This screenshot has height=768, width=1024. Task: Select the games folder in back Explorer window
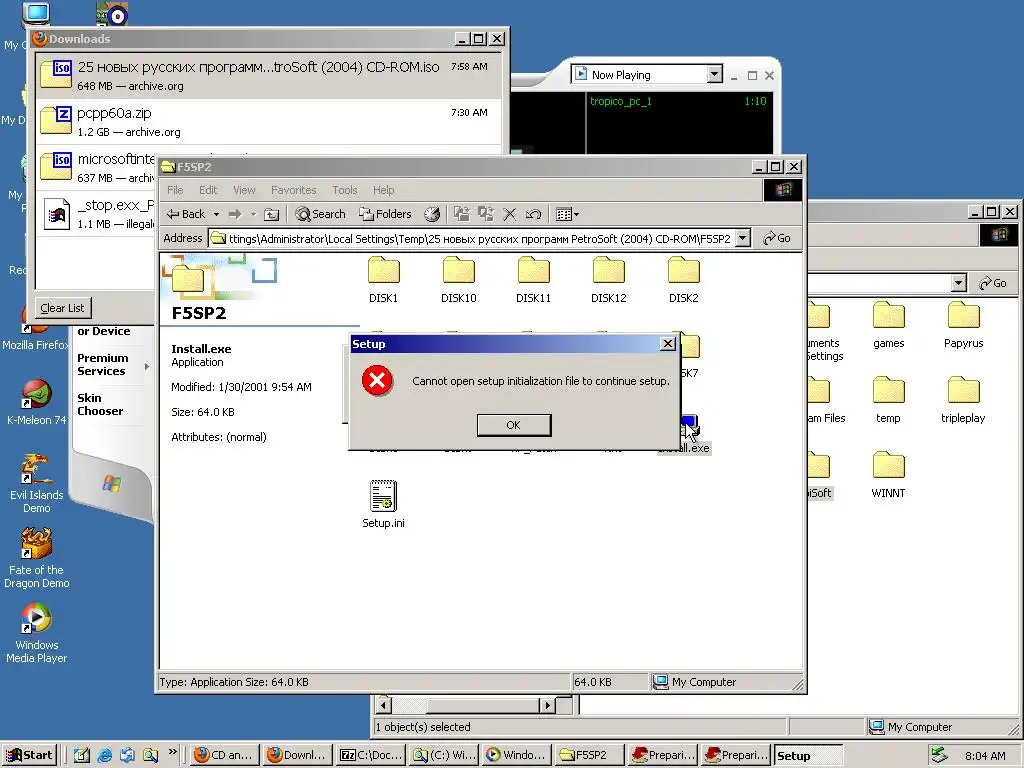889,325
